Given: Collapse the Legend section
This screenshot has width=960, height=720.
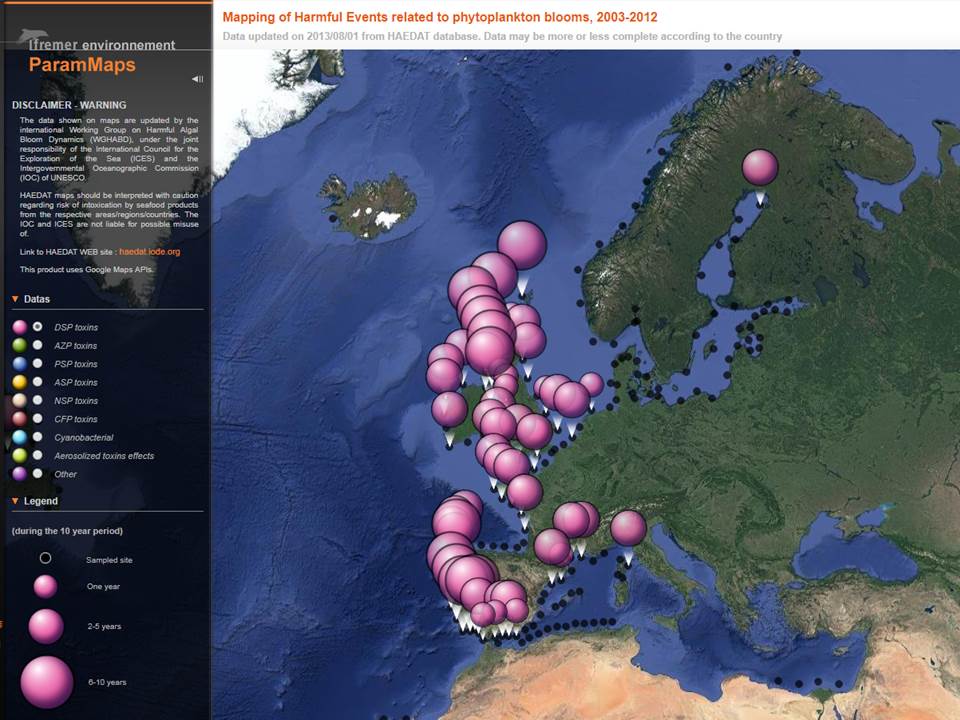Looking at the screenshot, I should click(14, 501).
